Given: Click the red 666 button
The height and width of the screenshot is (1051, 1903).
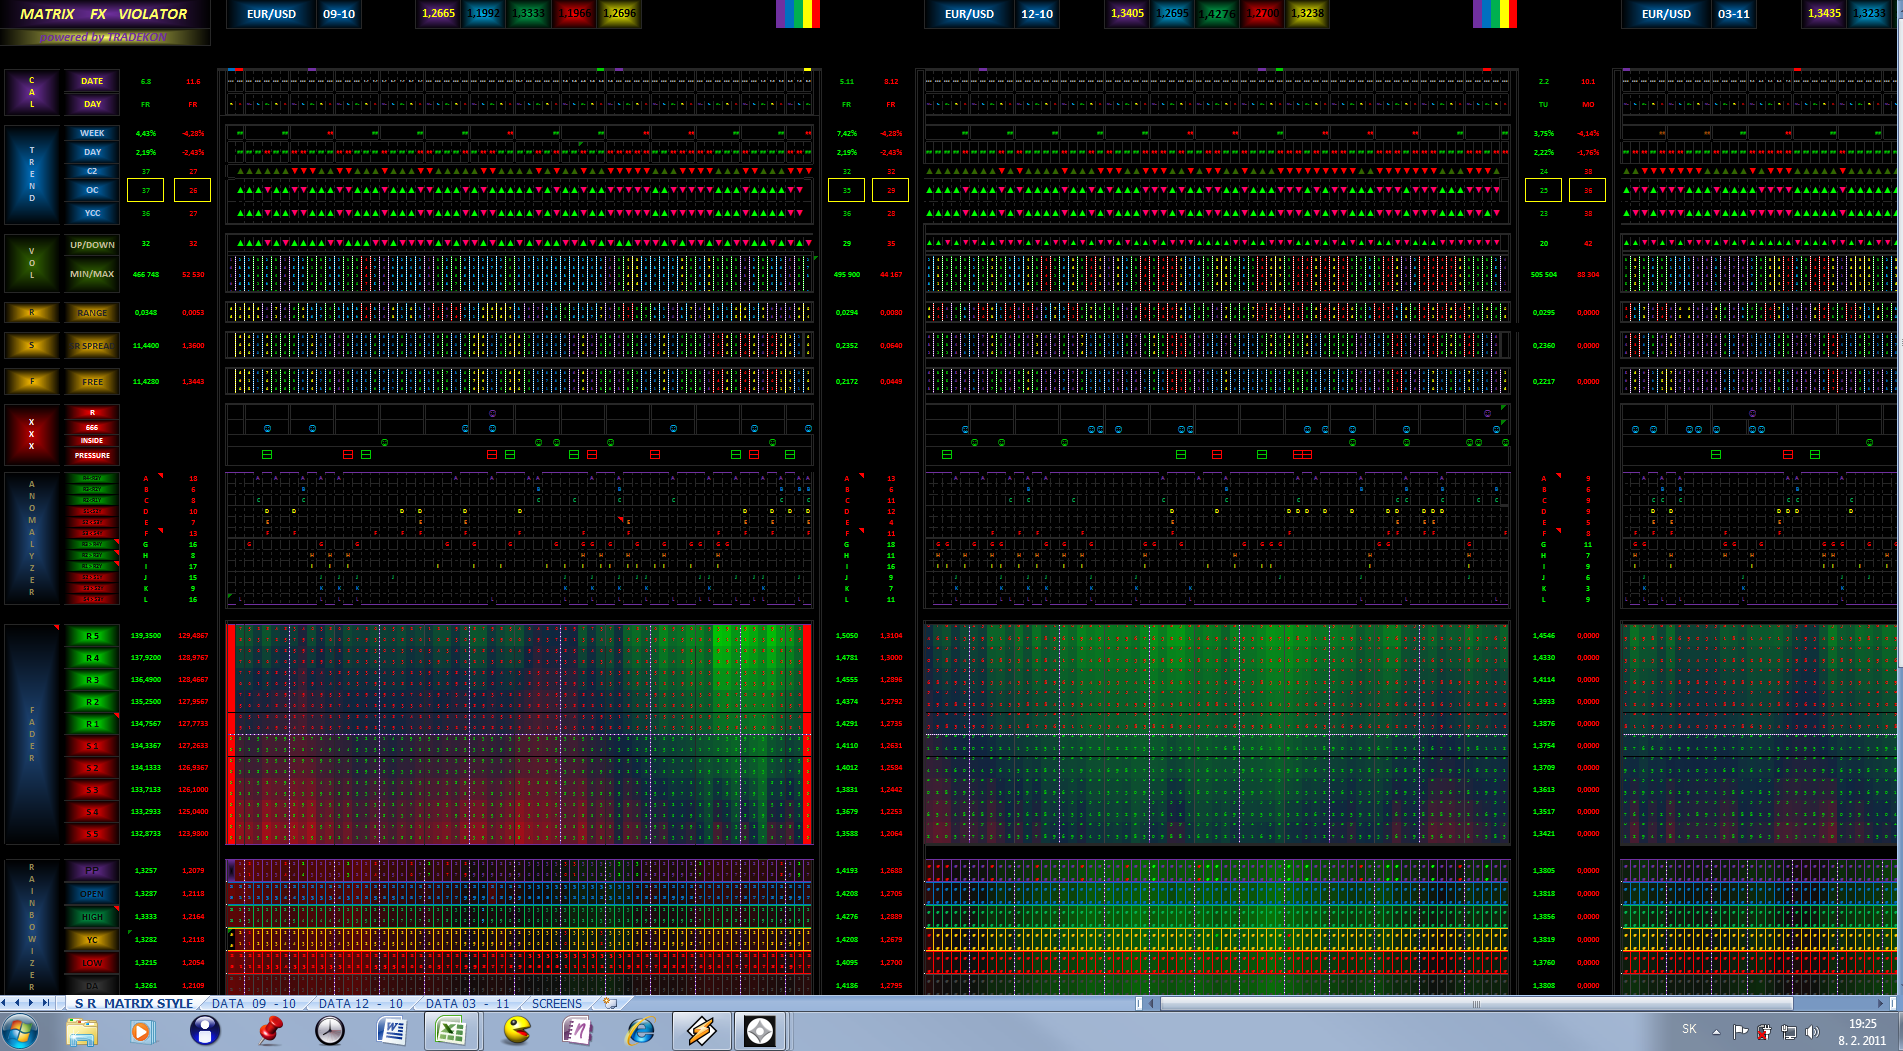Looking at the screenshot, I should pos(92,427).
